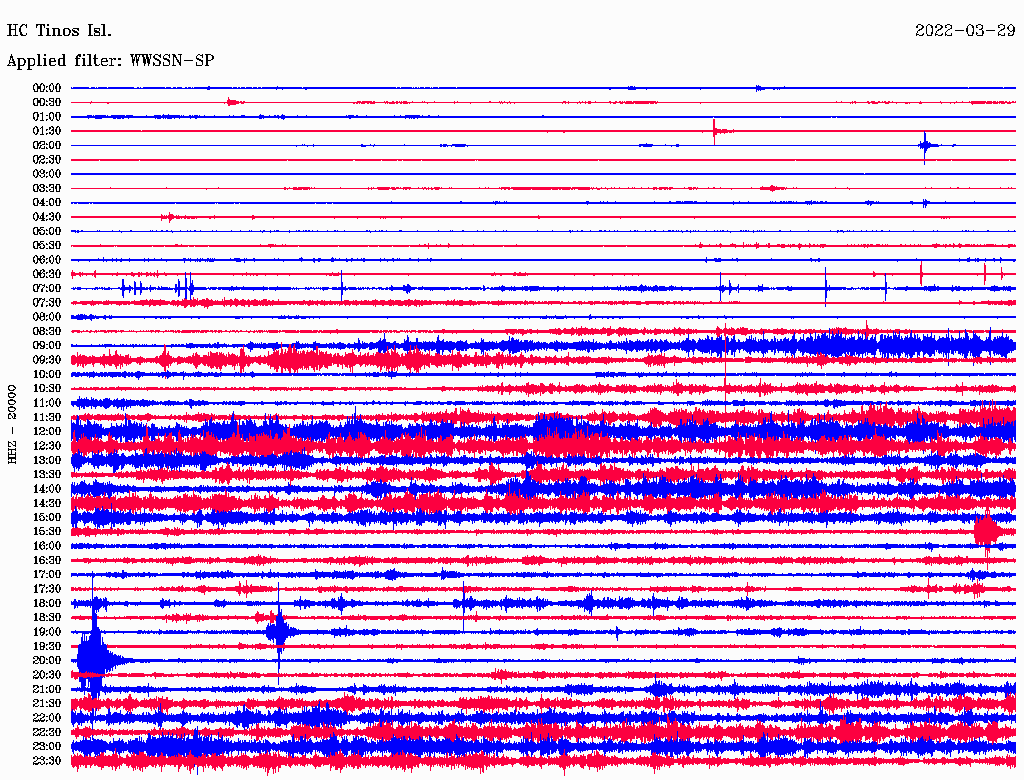Select the 02:00 time label

47,146
